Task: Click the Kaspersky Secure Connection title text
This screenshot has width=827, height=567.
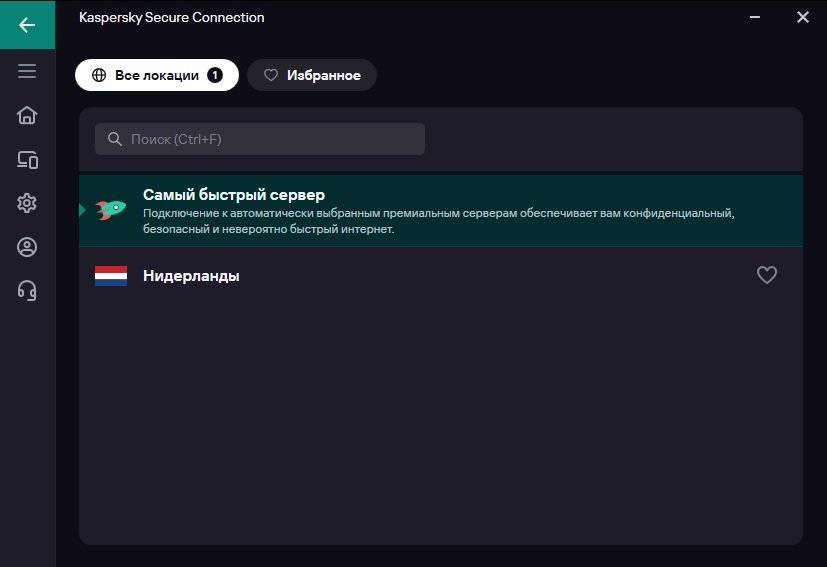Action: pyautogui.click(x=171, y=17)
